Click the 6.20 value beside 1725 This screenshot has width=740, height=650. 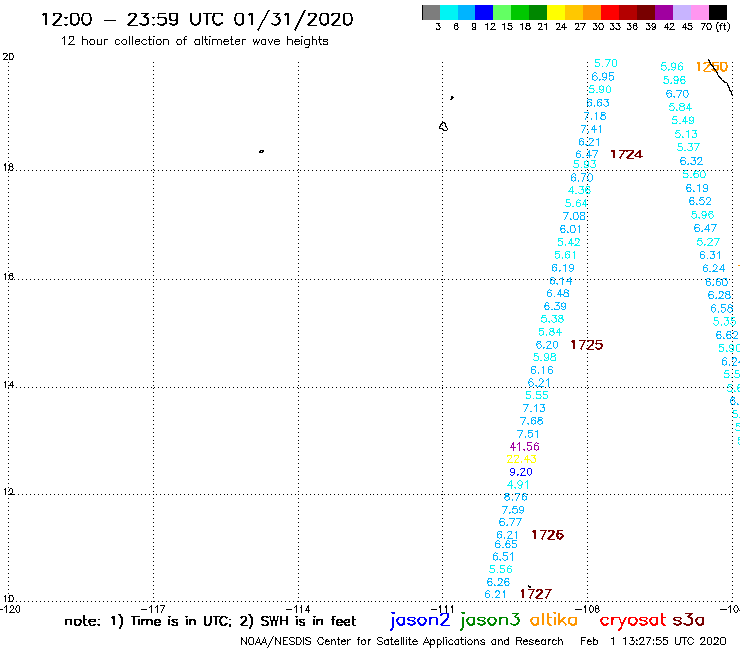click(x=547, y=345)
